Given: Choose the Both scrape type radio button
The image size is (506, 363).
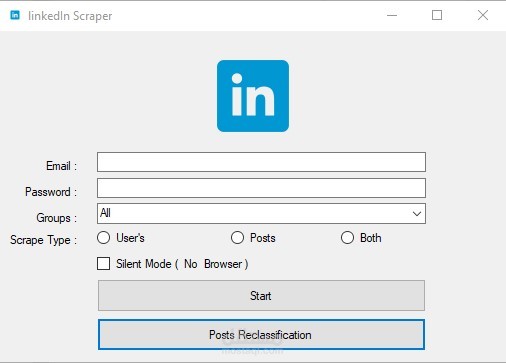Looking at the screenshot, I should tap(347, 238).
